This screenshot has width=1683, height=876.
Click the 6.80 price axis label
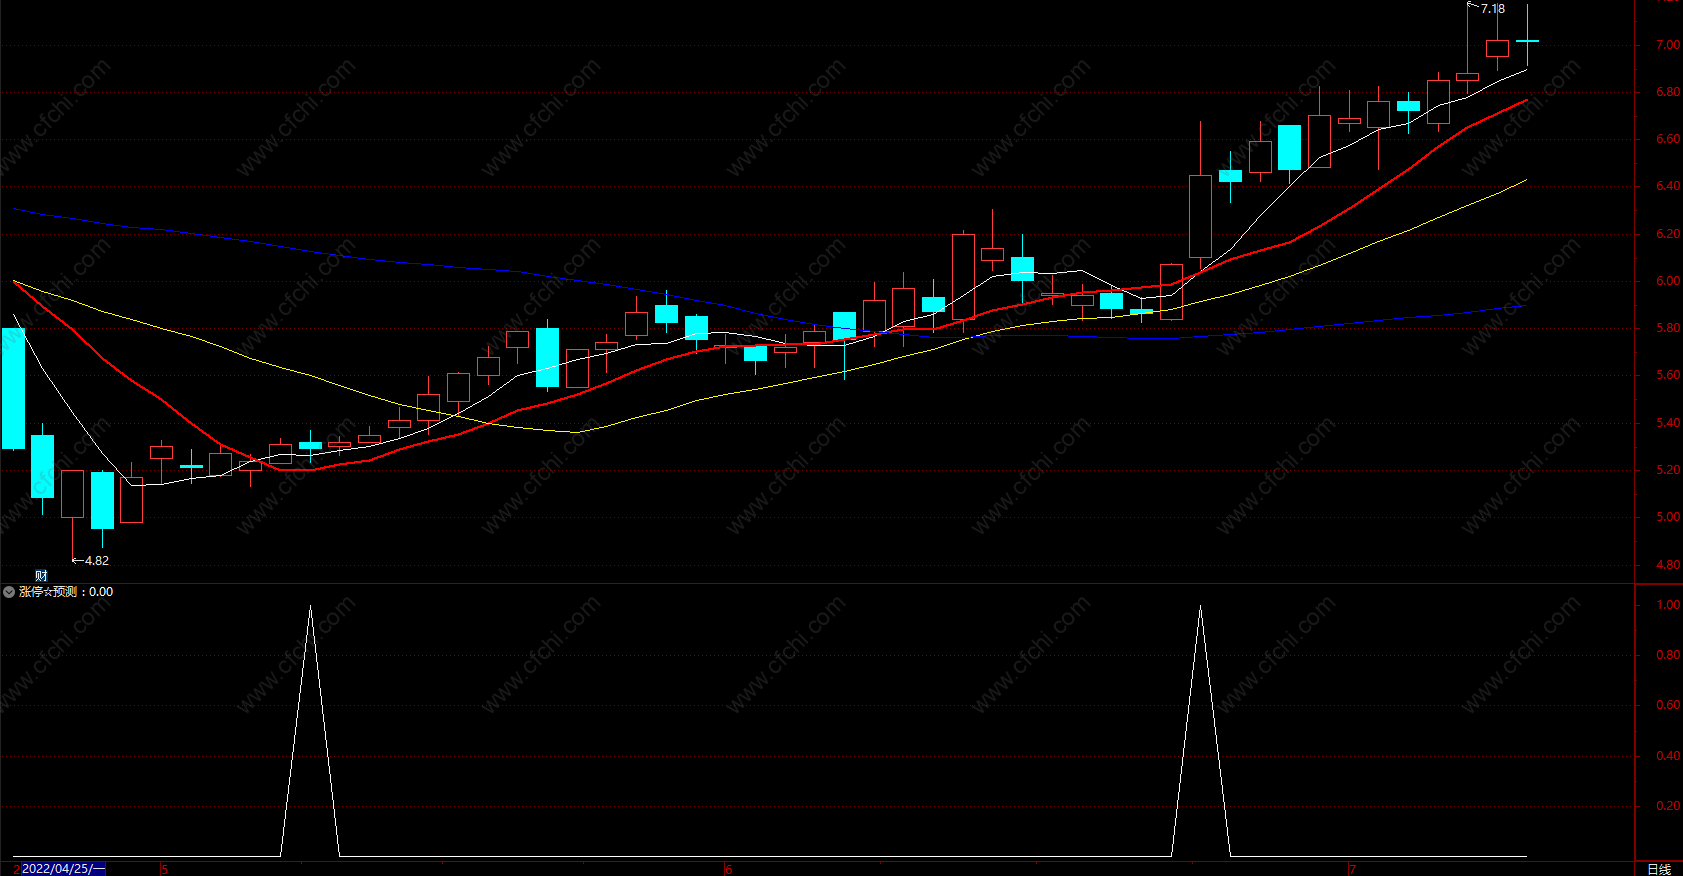1668,92
